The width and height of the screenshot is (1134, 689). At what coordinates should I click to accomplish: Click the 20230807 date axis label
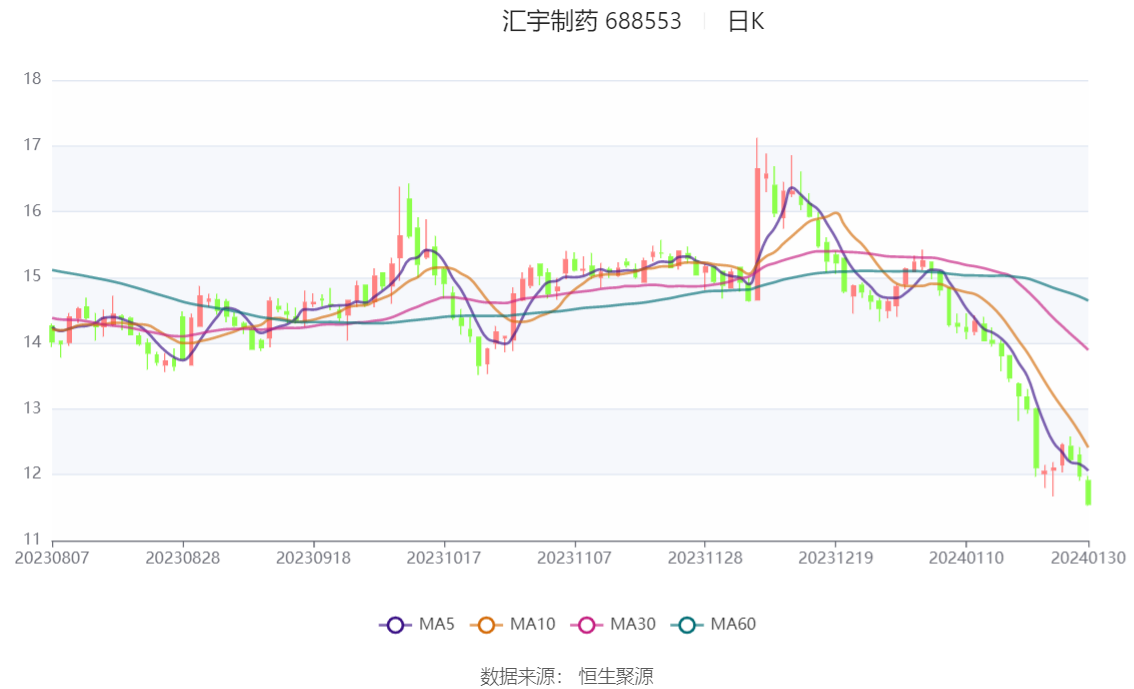pos(52,558)
